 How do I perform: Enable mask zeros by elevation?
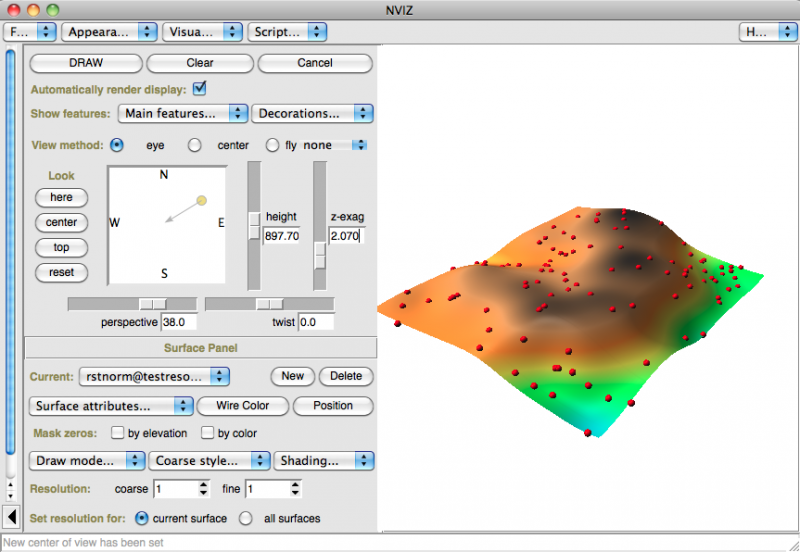pyautogui.click(x=117, y=433)
